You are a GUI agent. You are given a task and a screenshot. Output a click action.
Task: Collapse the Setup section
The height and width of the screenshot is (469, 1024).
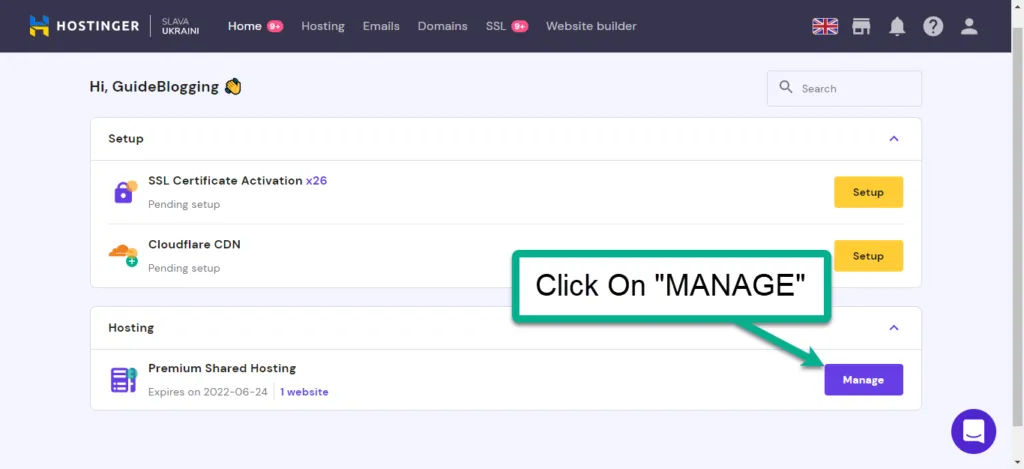[x=894, y=139]
